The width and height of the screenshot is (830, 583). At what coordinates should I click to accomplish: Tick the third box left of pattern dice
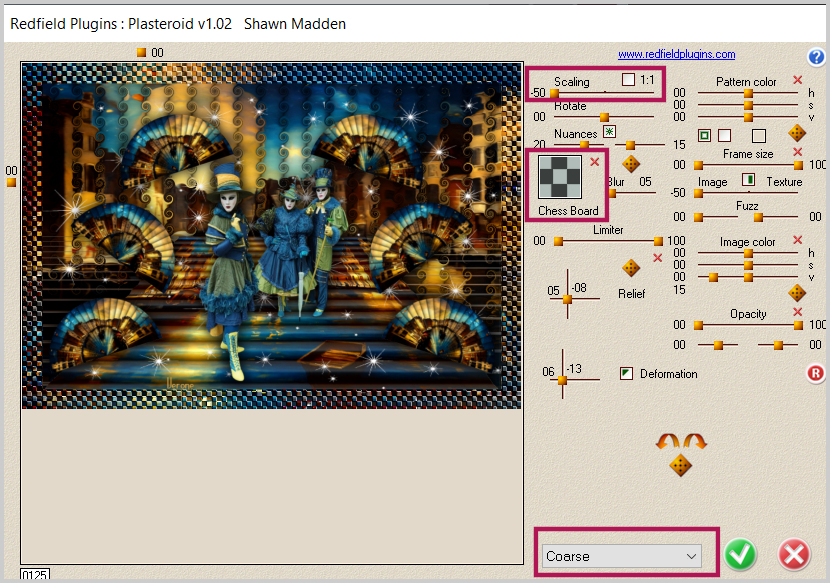(759, 136)
